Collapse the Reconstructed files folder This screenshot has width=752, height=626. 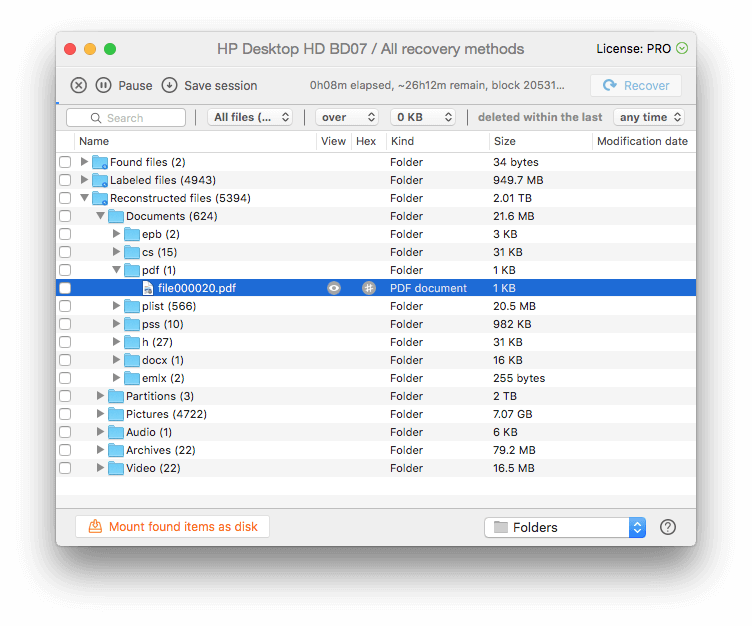click(x=84, y=198)
